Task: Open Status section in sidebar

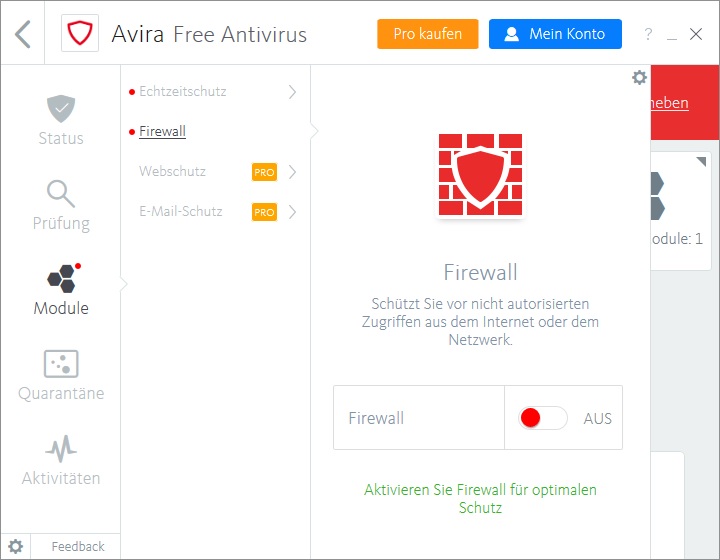Action: [x=61, y=120]
